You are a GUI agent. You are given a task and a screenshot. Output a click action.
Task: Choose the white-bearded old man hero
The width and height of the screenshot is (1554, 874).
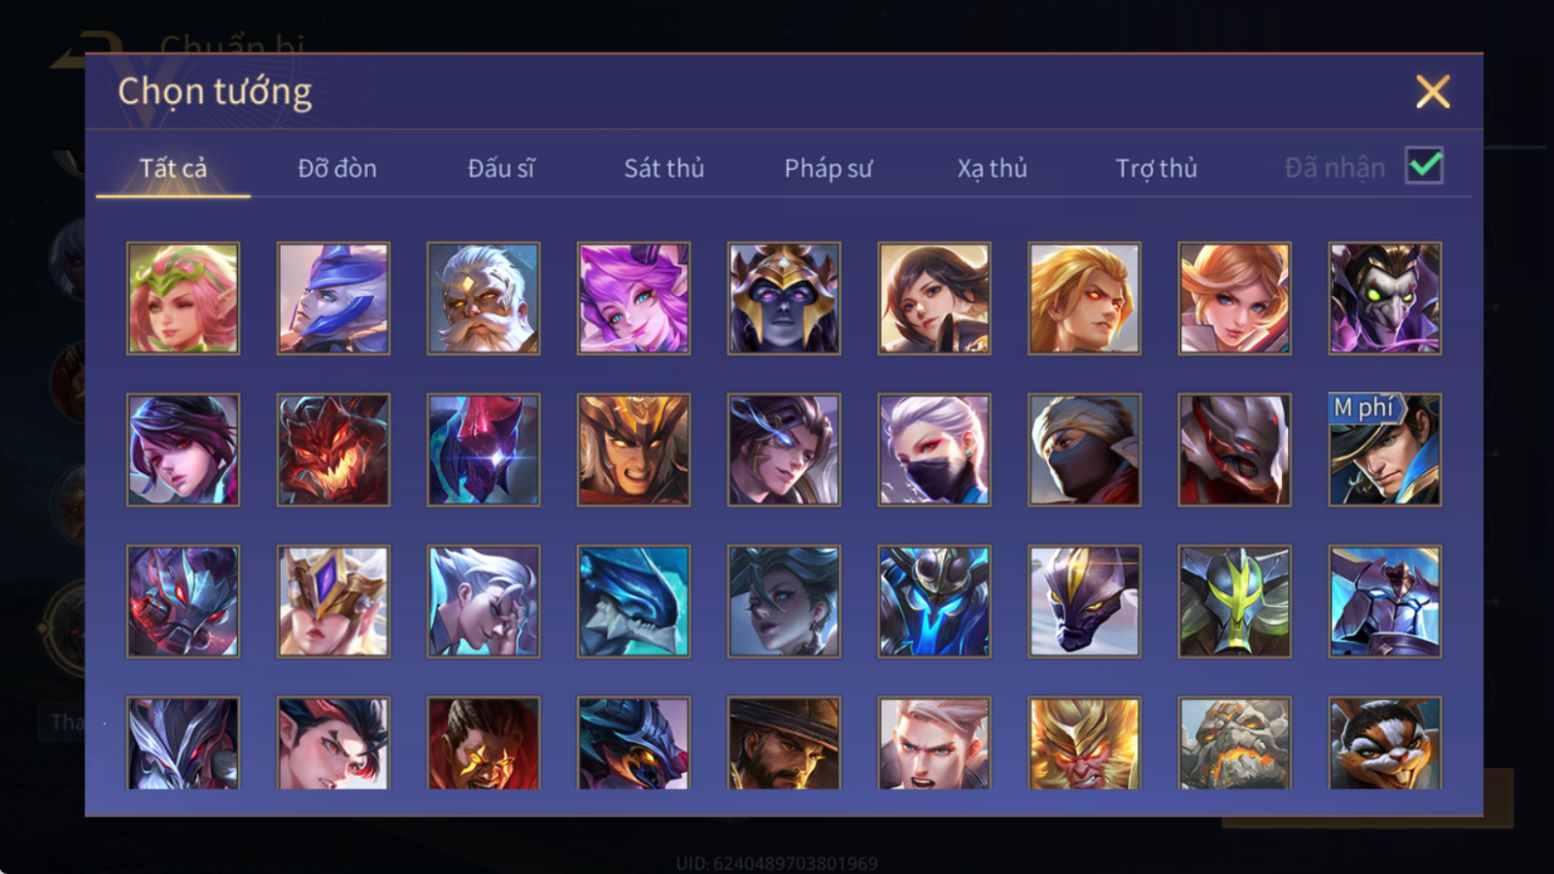484,298
